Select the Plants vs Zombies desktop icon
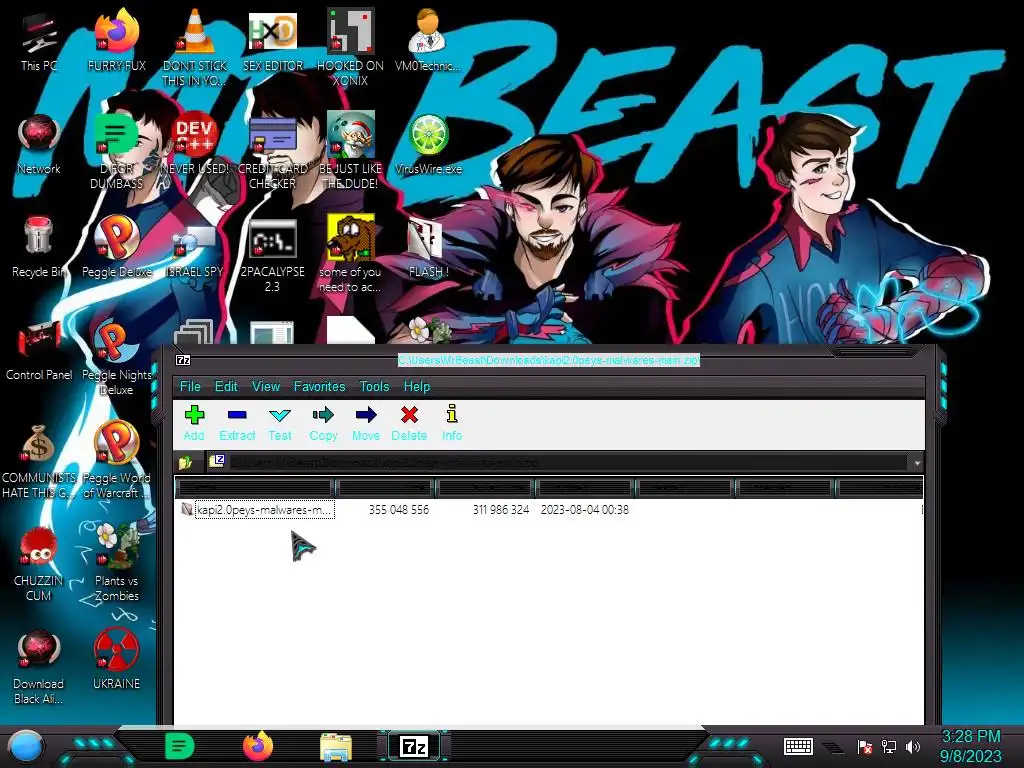The height and width of the screenshot is (768, 1024). coord(116,564)
